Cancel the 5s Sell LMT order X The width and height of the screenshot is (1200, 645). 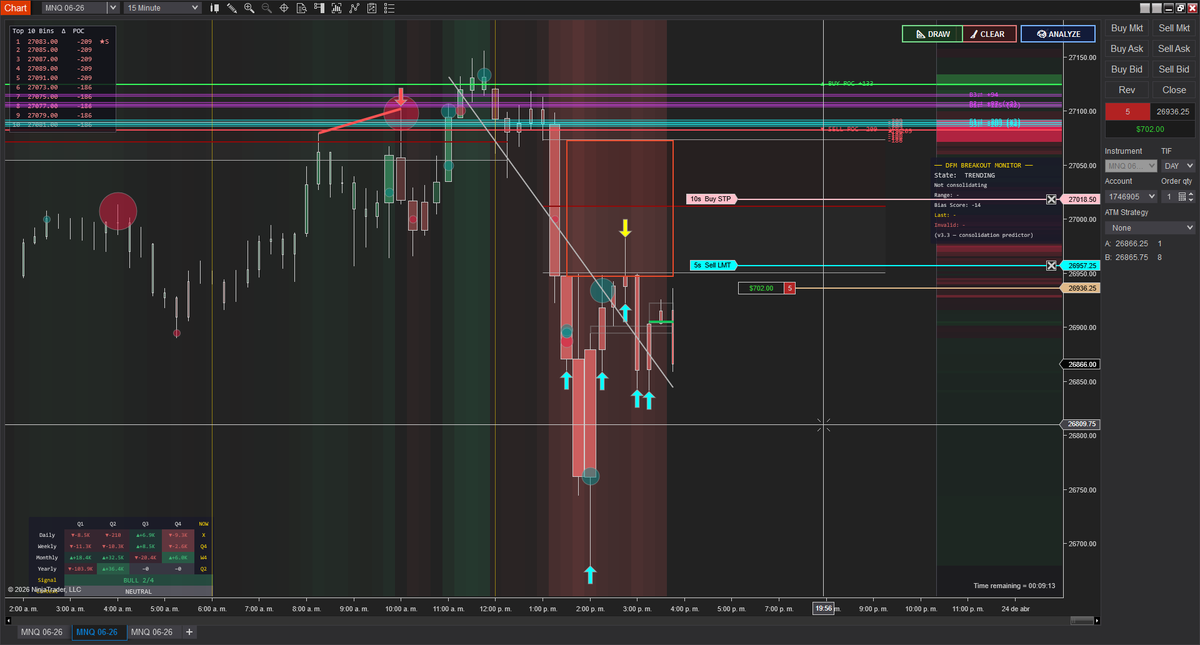[x=1051, y=265]
